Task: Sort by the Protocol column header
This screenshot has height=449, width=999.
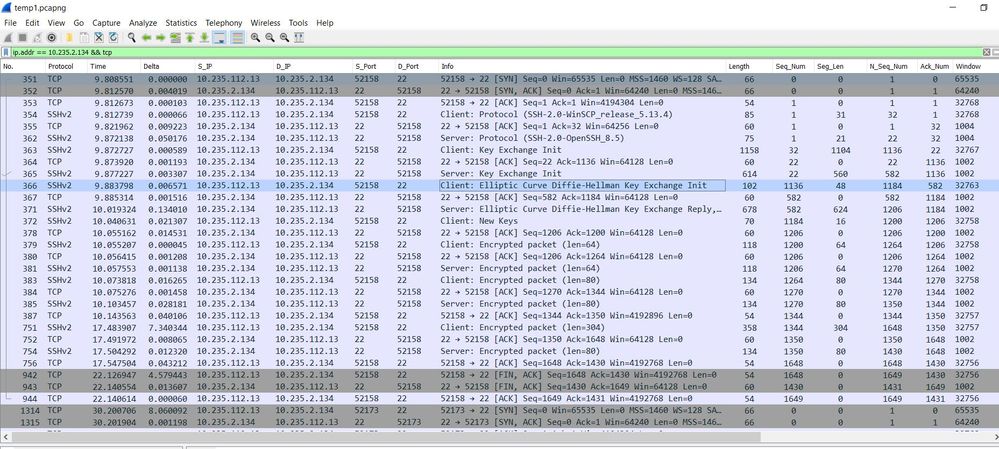Action: coord(66,66)
